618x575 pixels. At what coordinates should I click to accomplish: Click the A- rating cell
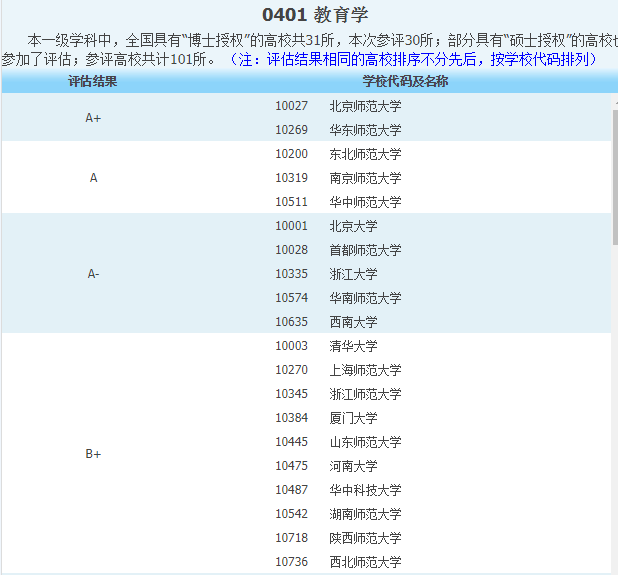click(x=93, y=274)
